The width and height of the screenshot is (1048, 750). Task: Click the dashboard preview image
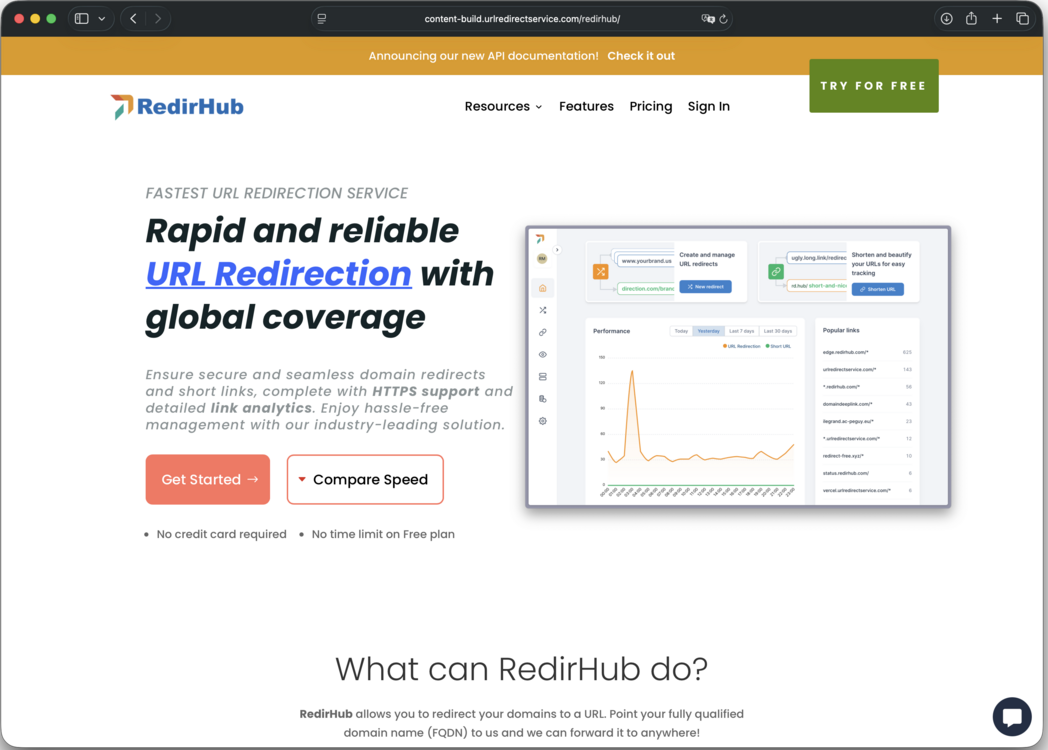tap(738, 366)
